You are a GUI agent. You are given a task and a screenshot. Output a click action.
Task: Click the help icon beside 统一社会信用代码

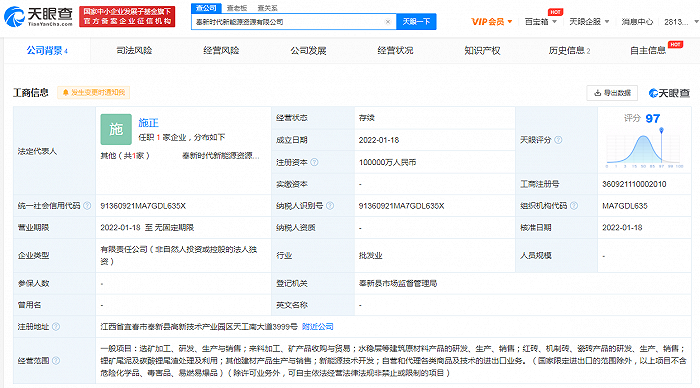87,205
